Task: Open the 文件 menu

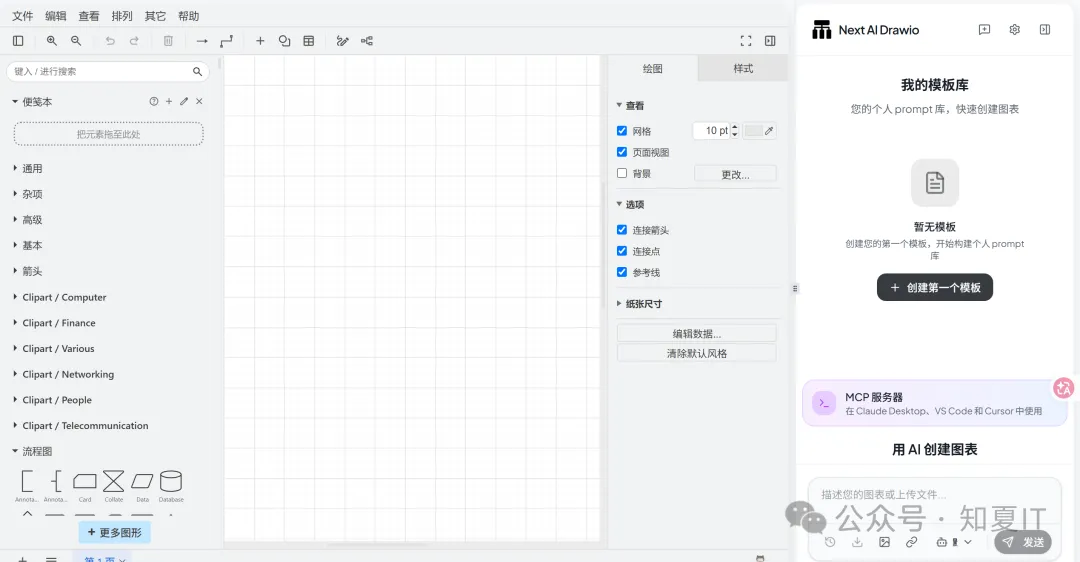Action: [x=23, y=16]
